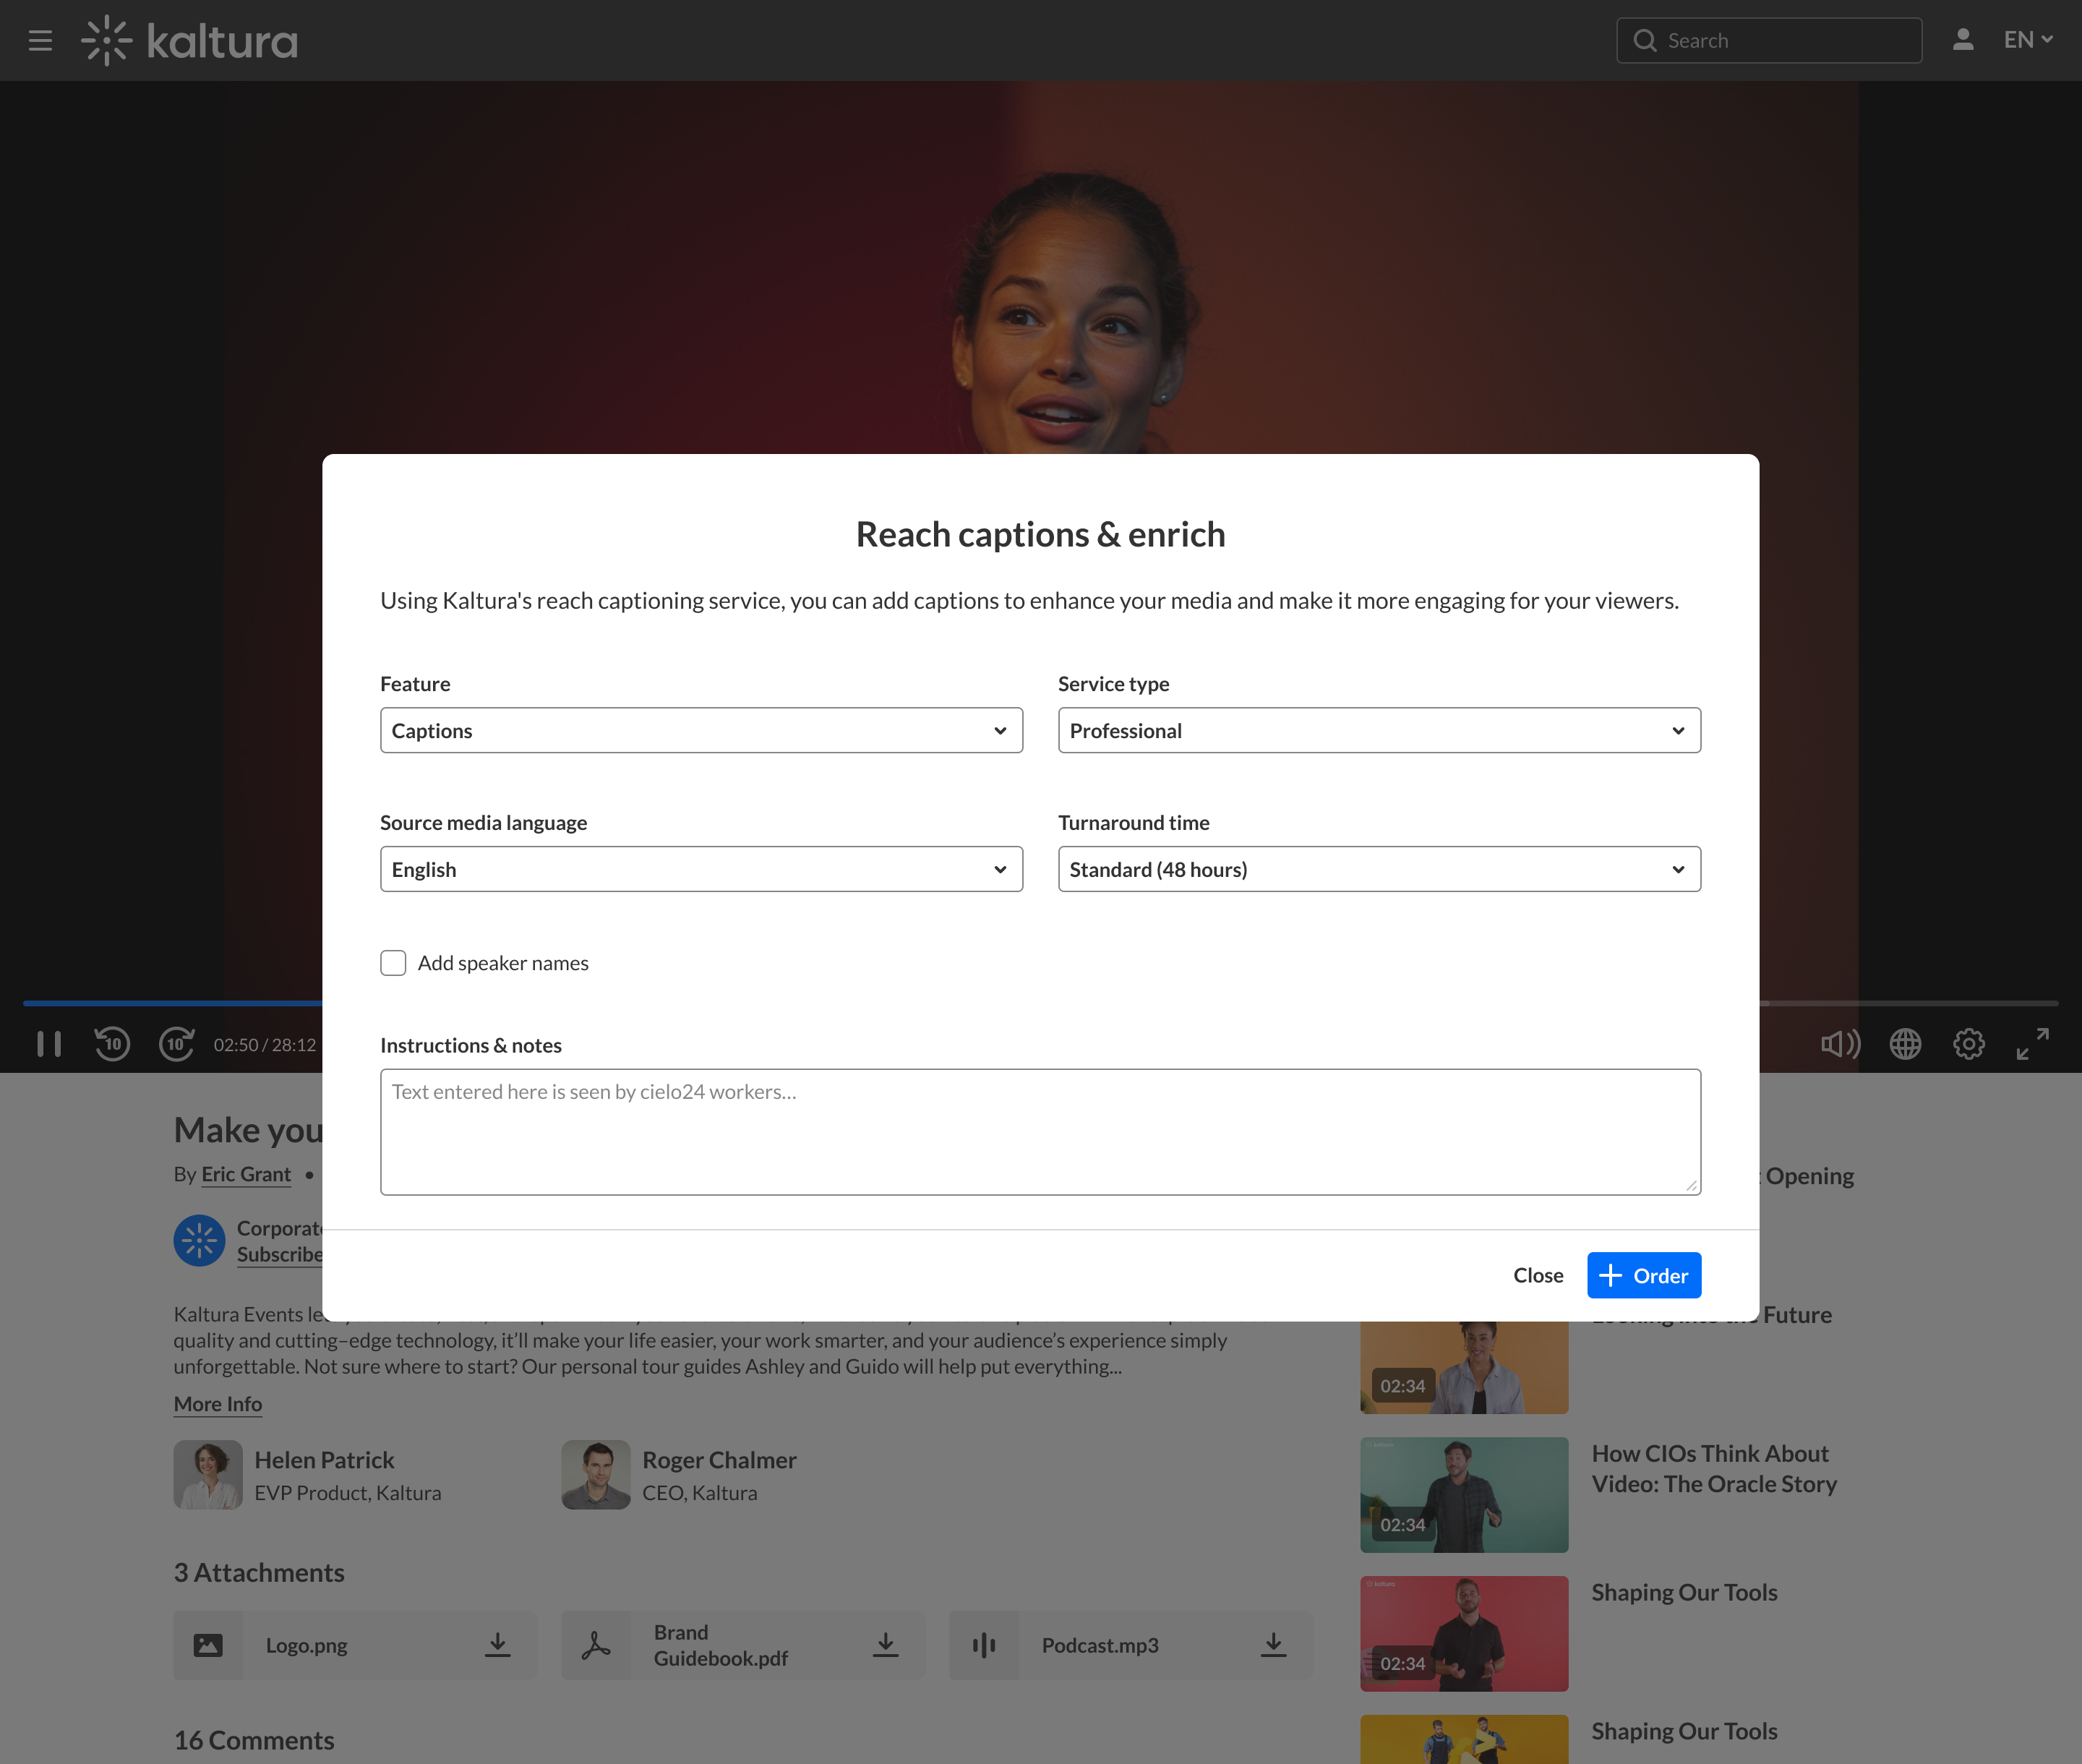The image size is (2082, 1764).
Task: Expand the Service type dropdown
Action: tap(1378, 731)
